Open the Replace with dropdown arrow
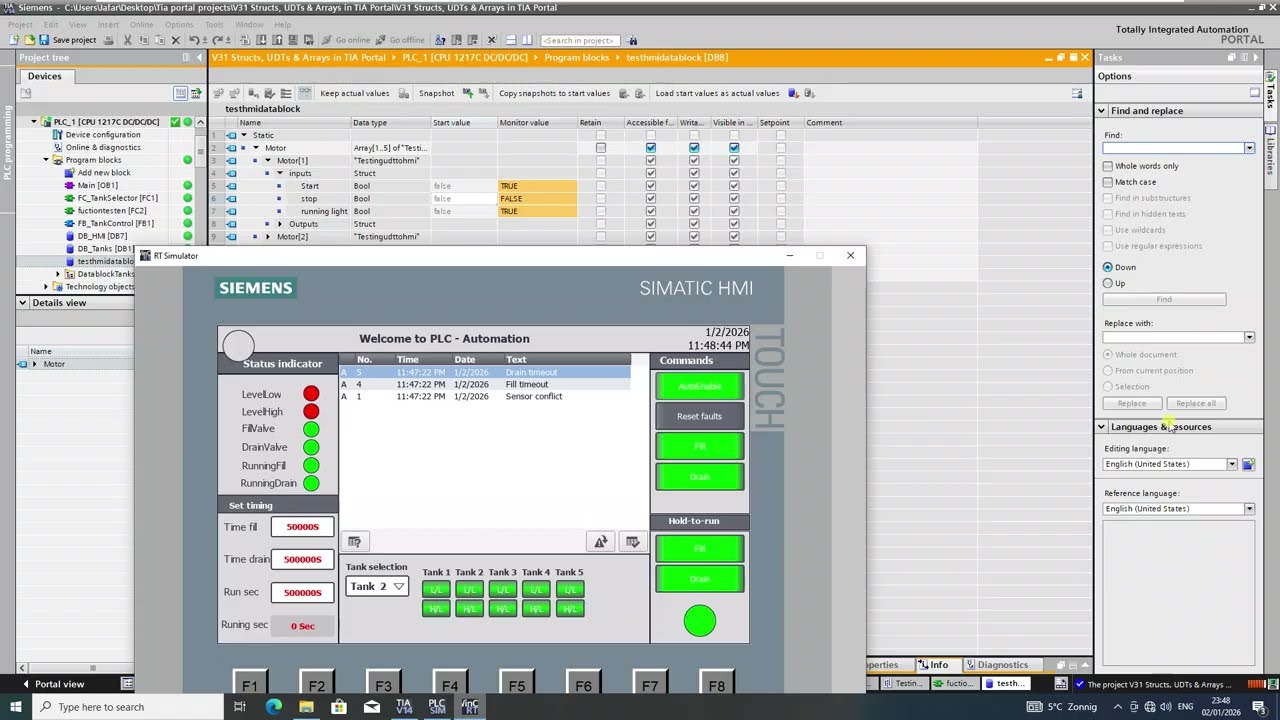This screenshot has width=1280, height=720. tap(1249, 337)
